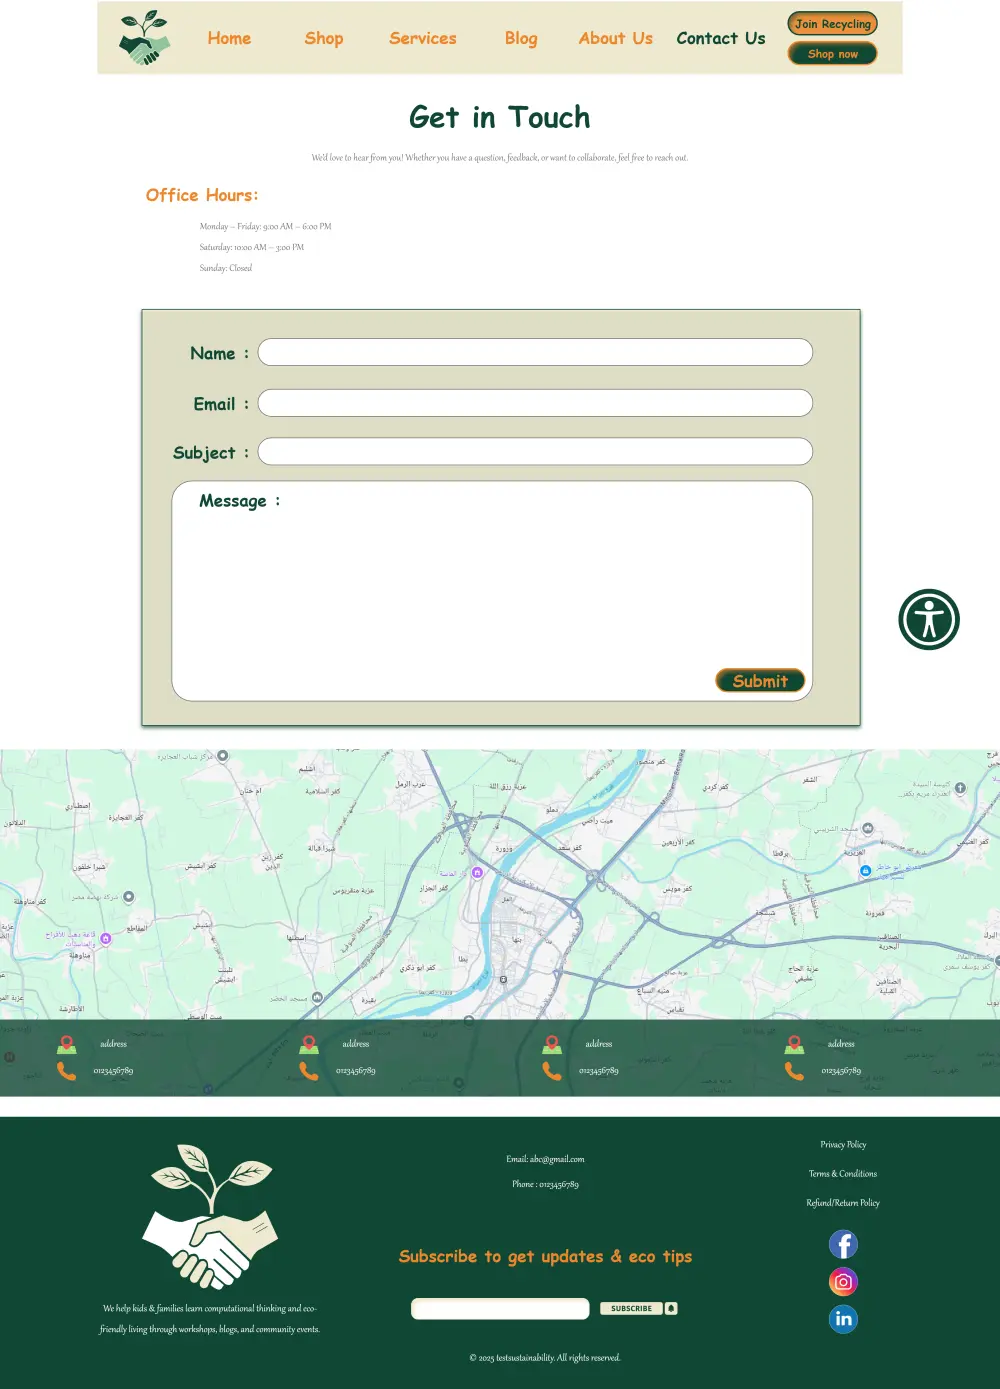Open the LinkedIn profile icon

843,1319
